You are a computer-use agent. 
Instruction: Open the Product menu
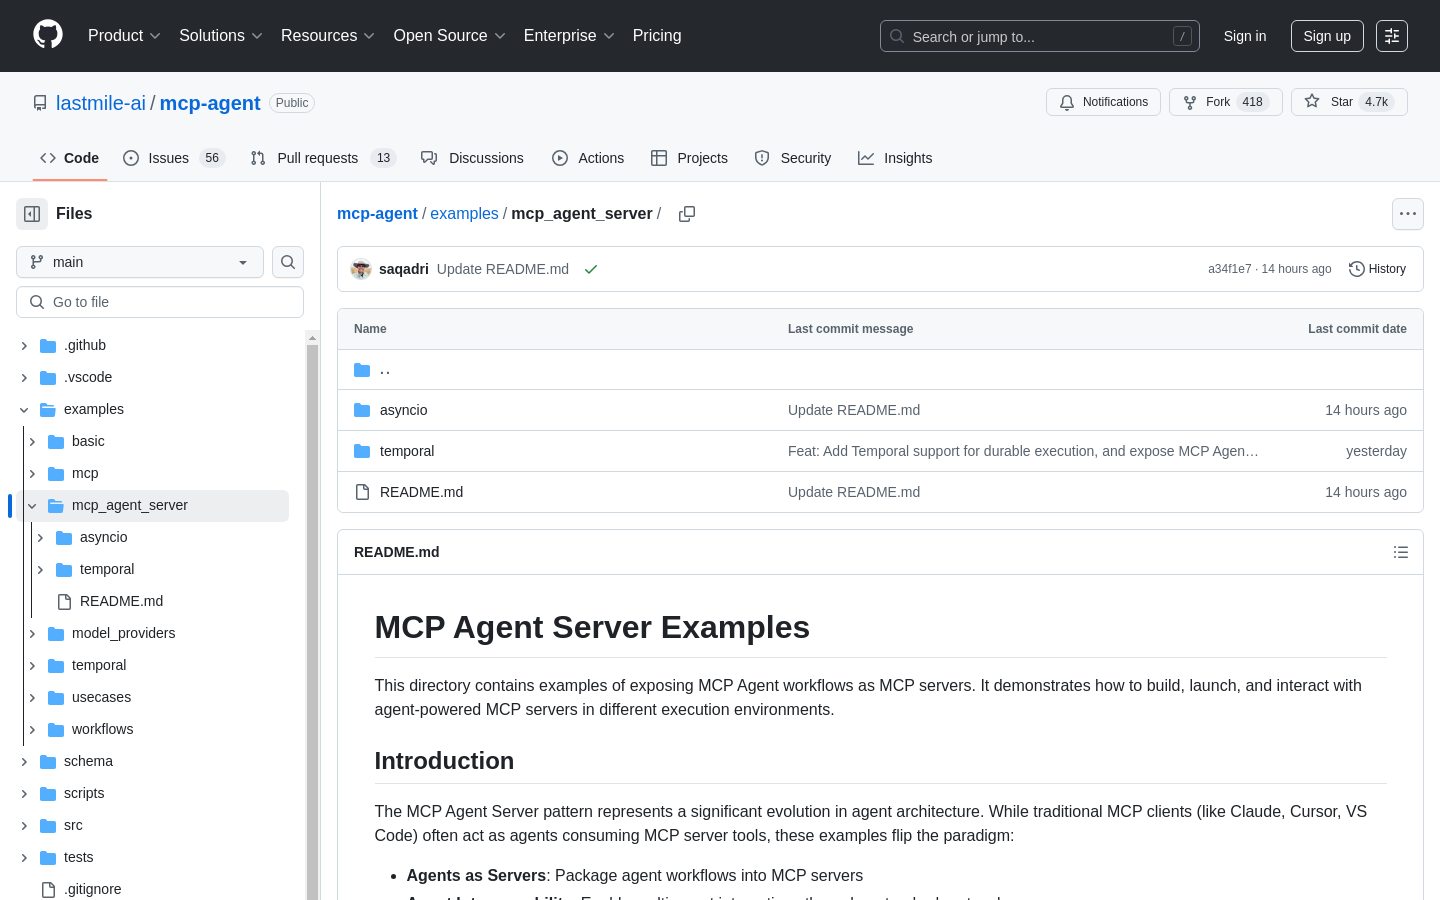pyautogui.click(x=124, y=35)
